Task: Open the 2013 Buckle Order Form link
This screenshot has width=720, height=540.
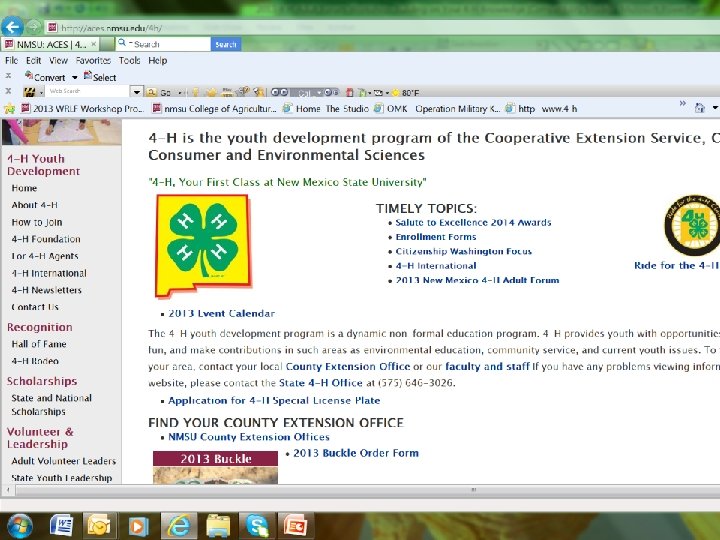Action: (356, 453)
